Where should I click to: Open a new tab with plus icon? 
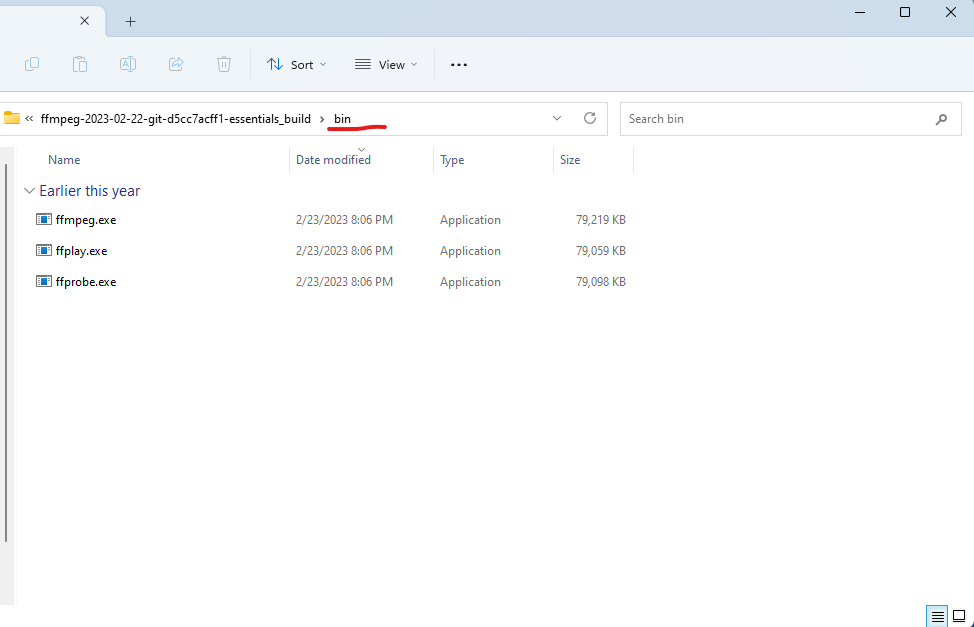coord(130,21)
